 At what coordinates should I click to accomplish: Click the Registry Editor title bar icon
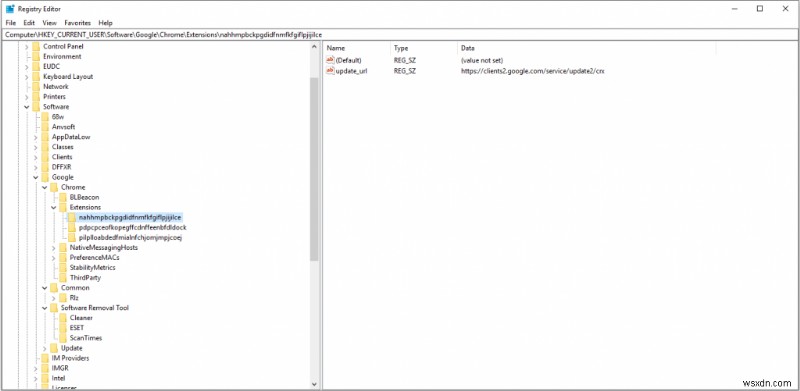(x=10, y=8)
